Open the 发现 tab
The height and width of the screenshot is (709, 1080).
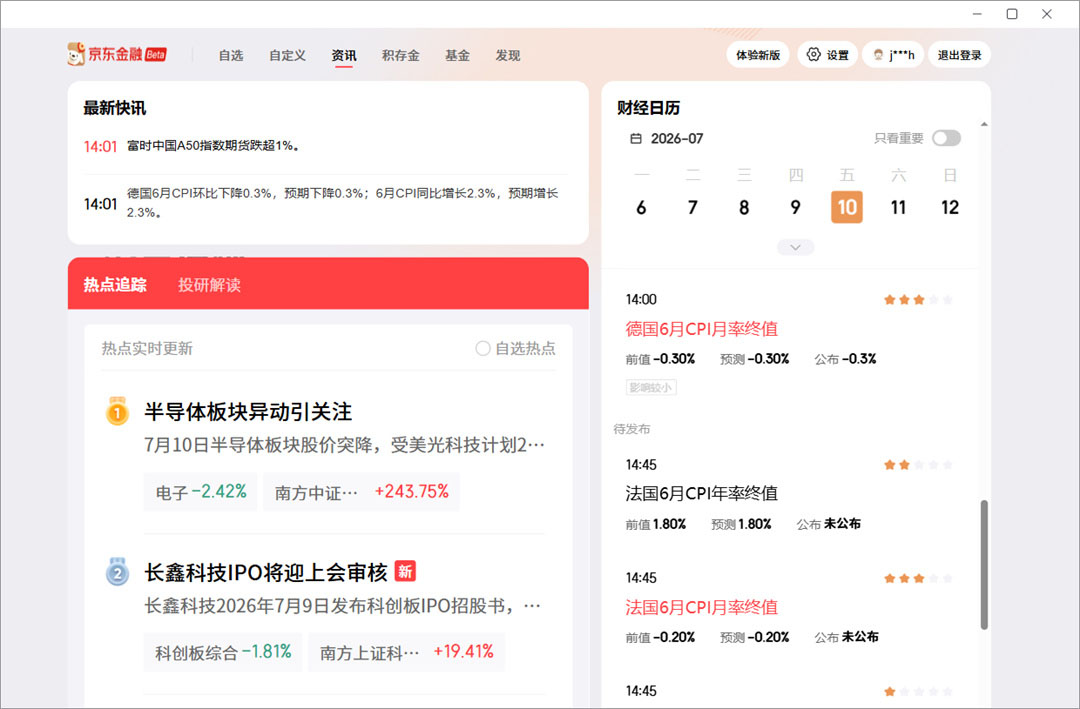(x=508, y=55)
